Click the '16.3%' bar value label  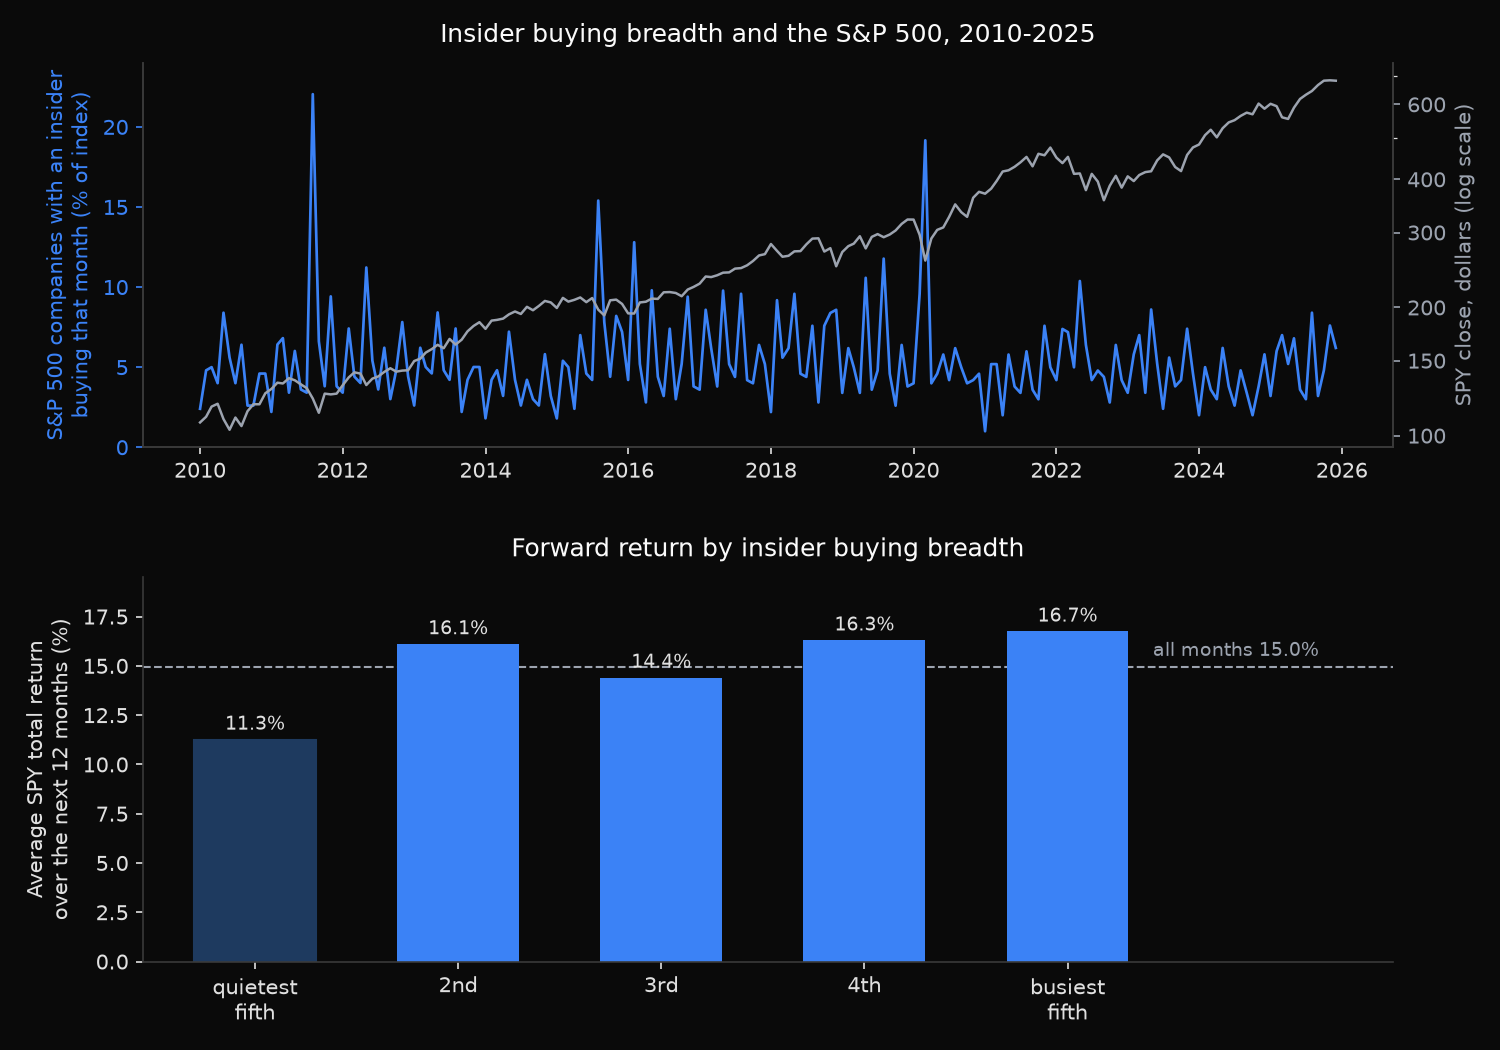[864, 624]
